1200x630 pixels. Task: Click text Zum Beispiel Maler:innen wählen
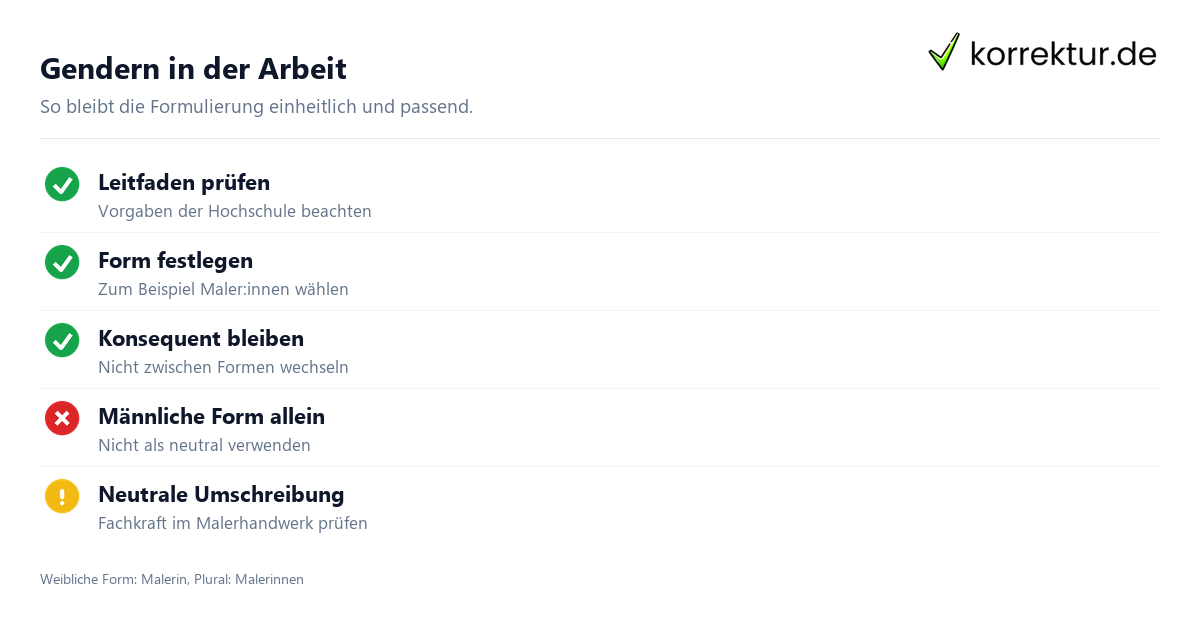coord(223,290)
